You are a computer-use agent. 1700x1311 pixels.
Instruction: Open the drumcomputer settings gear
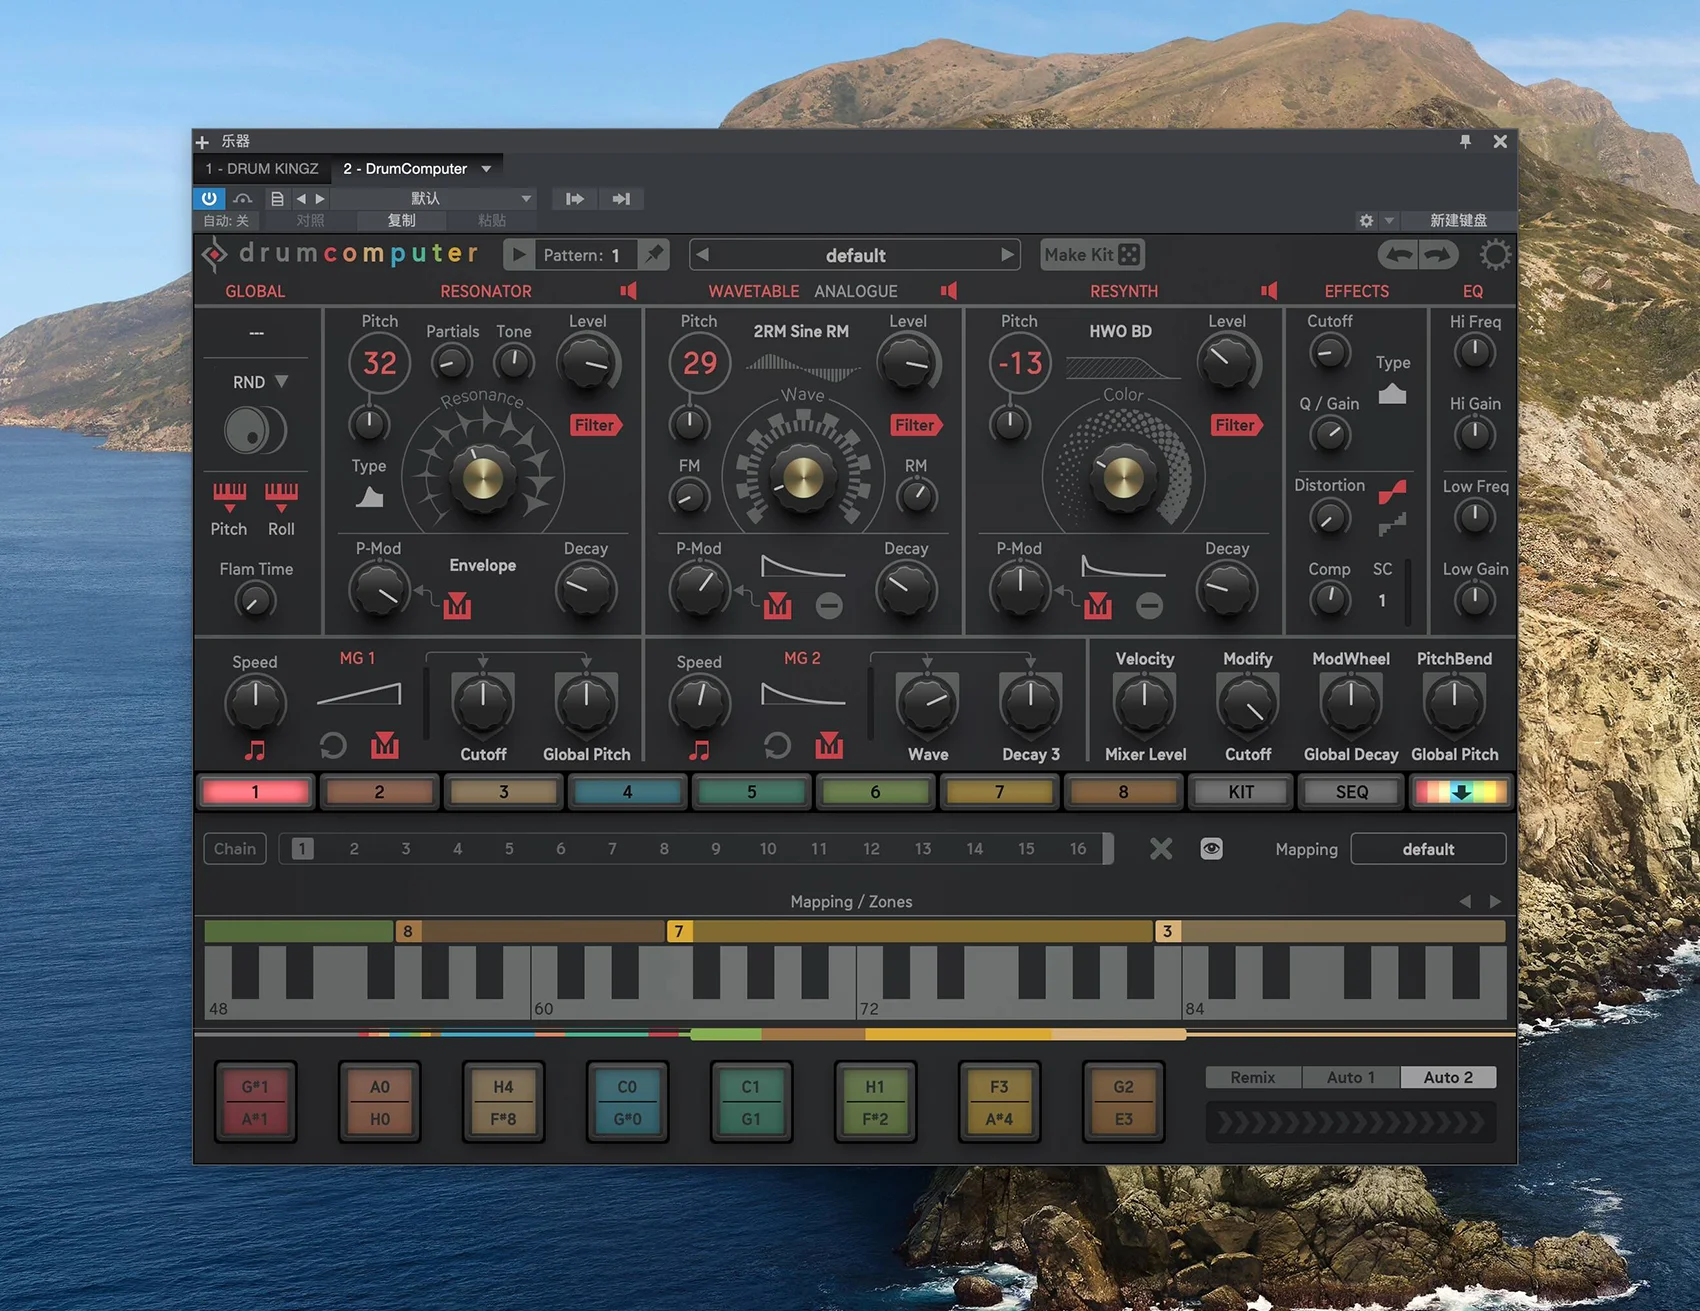coord(1494,255)
